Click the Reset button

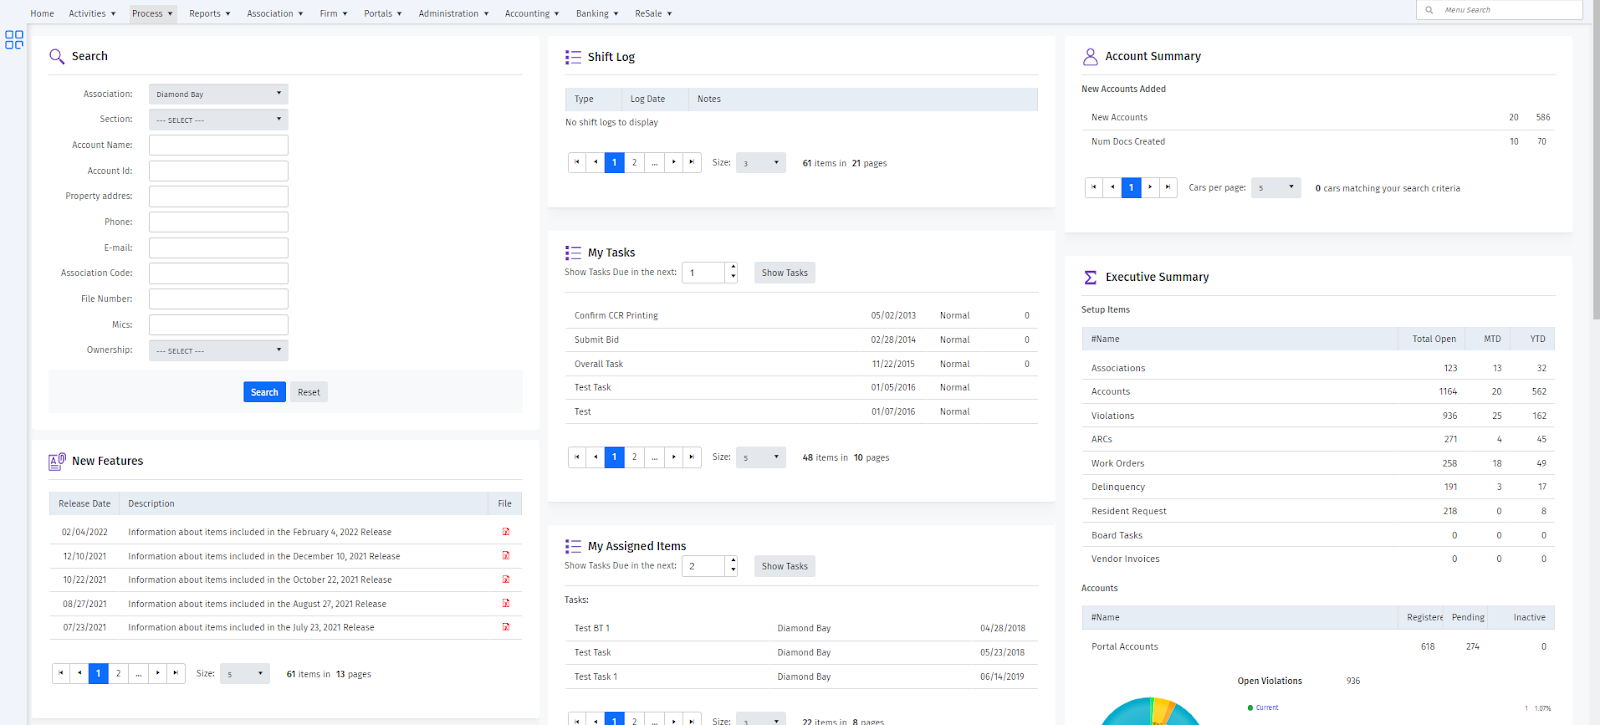tap(309, 392)
